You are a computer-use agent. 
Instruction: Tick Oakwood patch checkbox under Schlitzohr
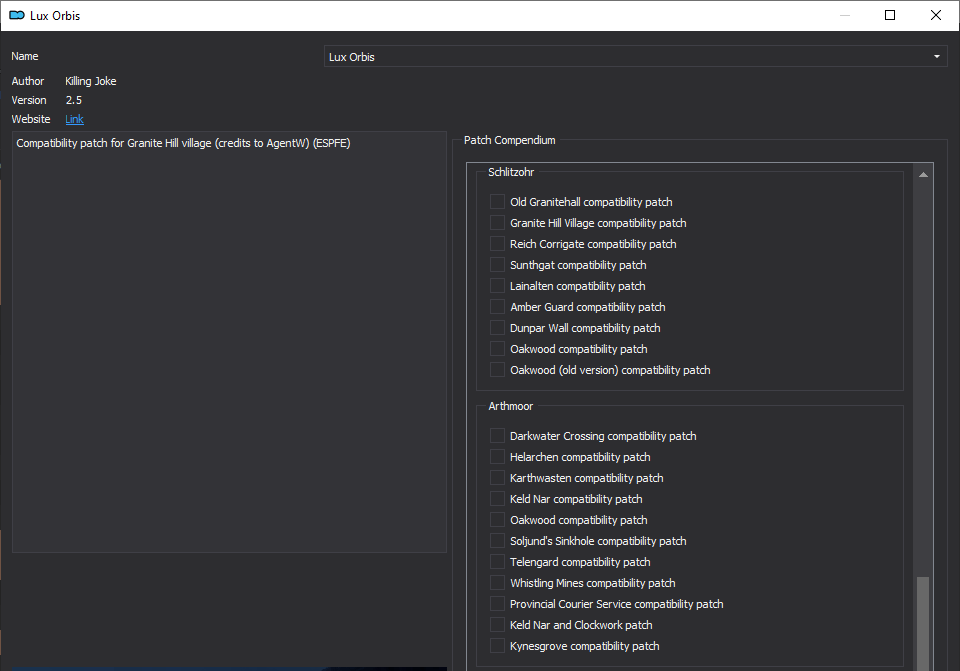[497, 349]
